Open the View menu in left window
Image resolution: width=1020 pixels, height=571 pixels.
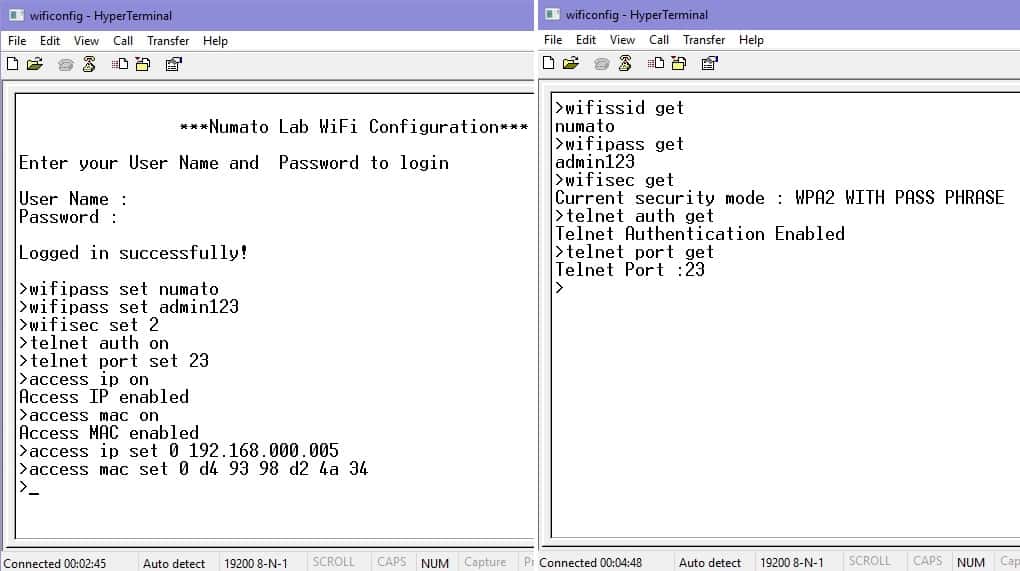[x=87, y=41]
